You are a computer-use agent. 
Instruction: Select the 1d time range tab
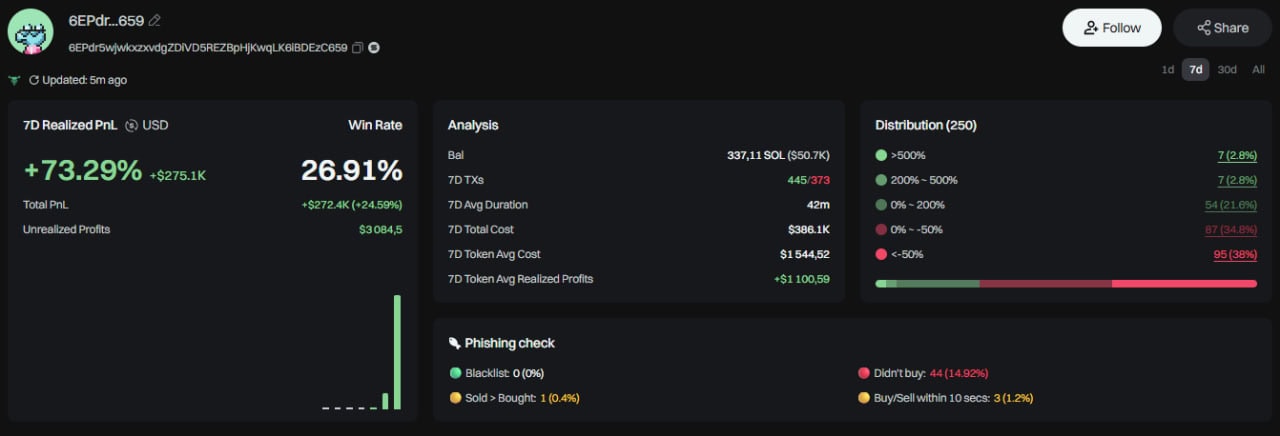tap(1167, 70)
